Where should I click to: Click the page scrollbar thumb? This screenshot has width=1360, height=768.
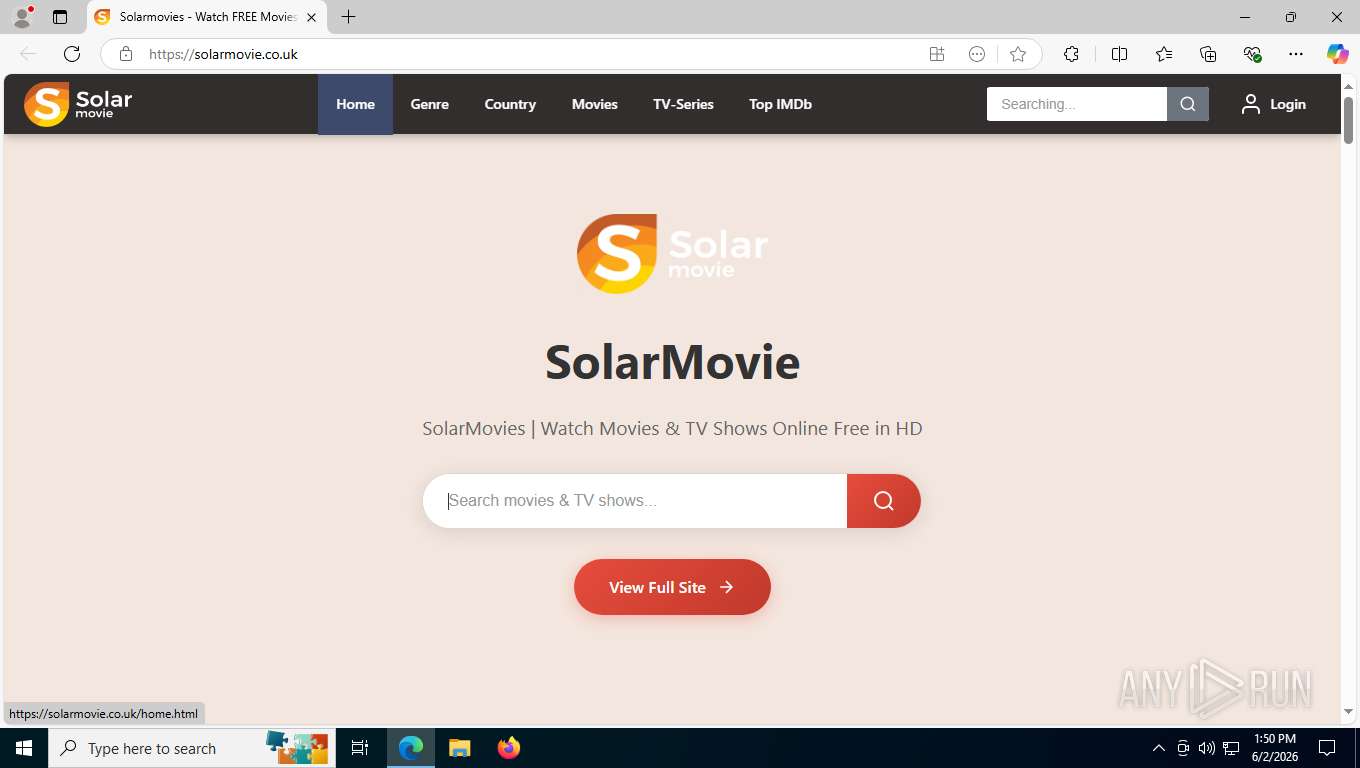pos(1348,120)
